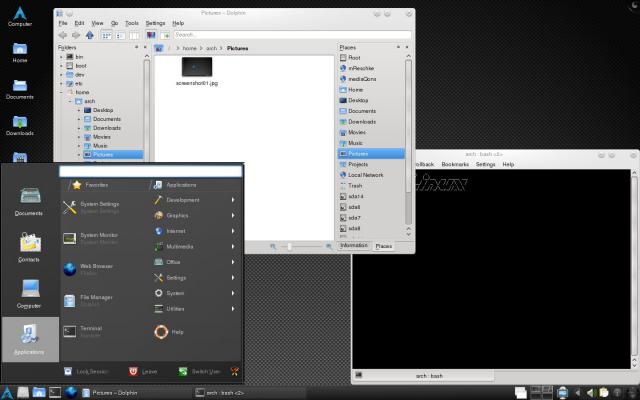
Task: Click the Dolphin search field
Action: pyautogui.click(x=292, y=35)
